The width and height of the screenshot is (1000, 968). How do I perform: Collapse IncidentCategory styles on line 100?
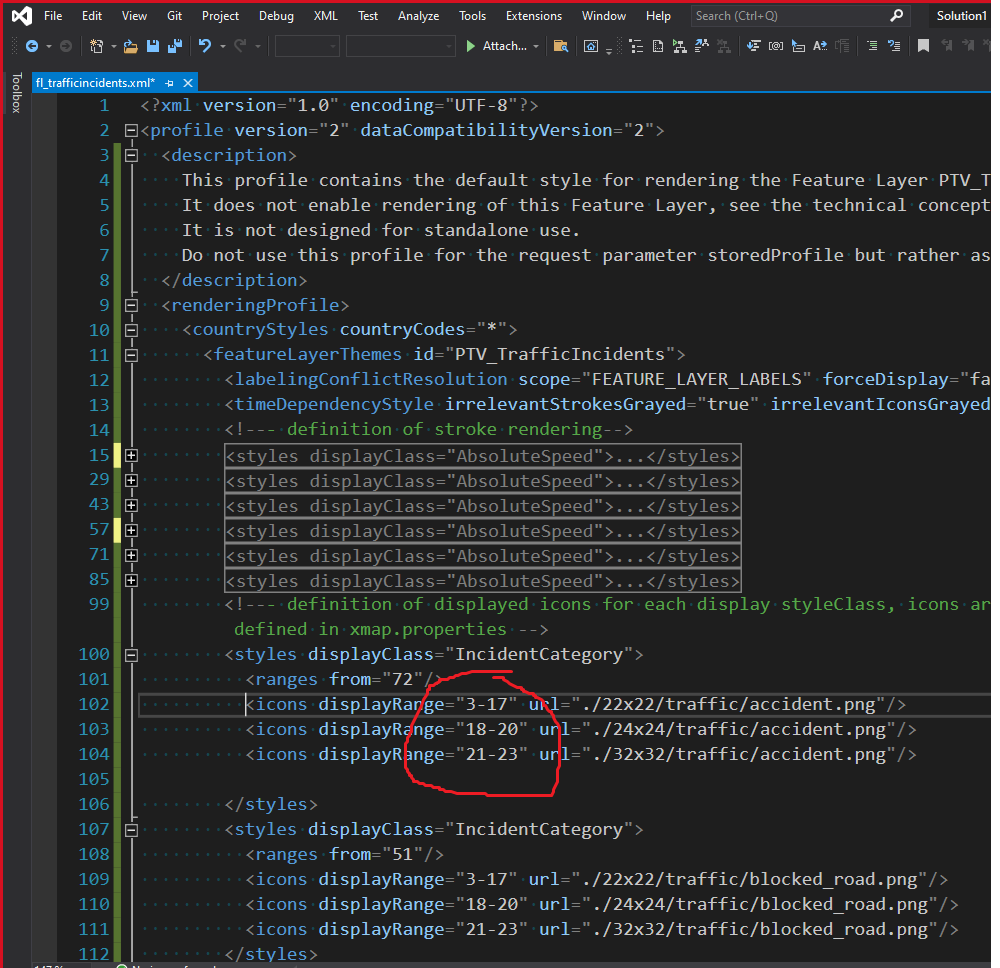coord(130,655)
